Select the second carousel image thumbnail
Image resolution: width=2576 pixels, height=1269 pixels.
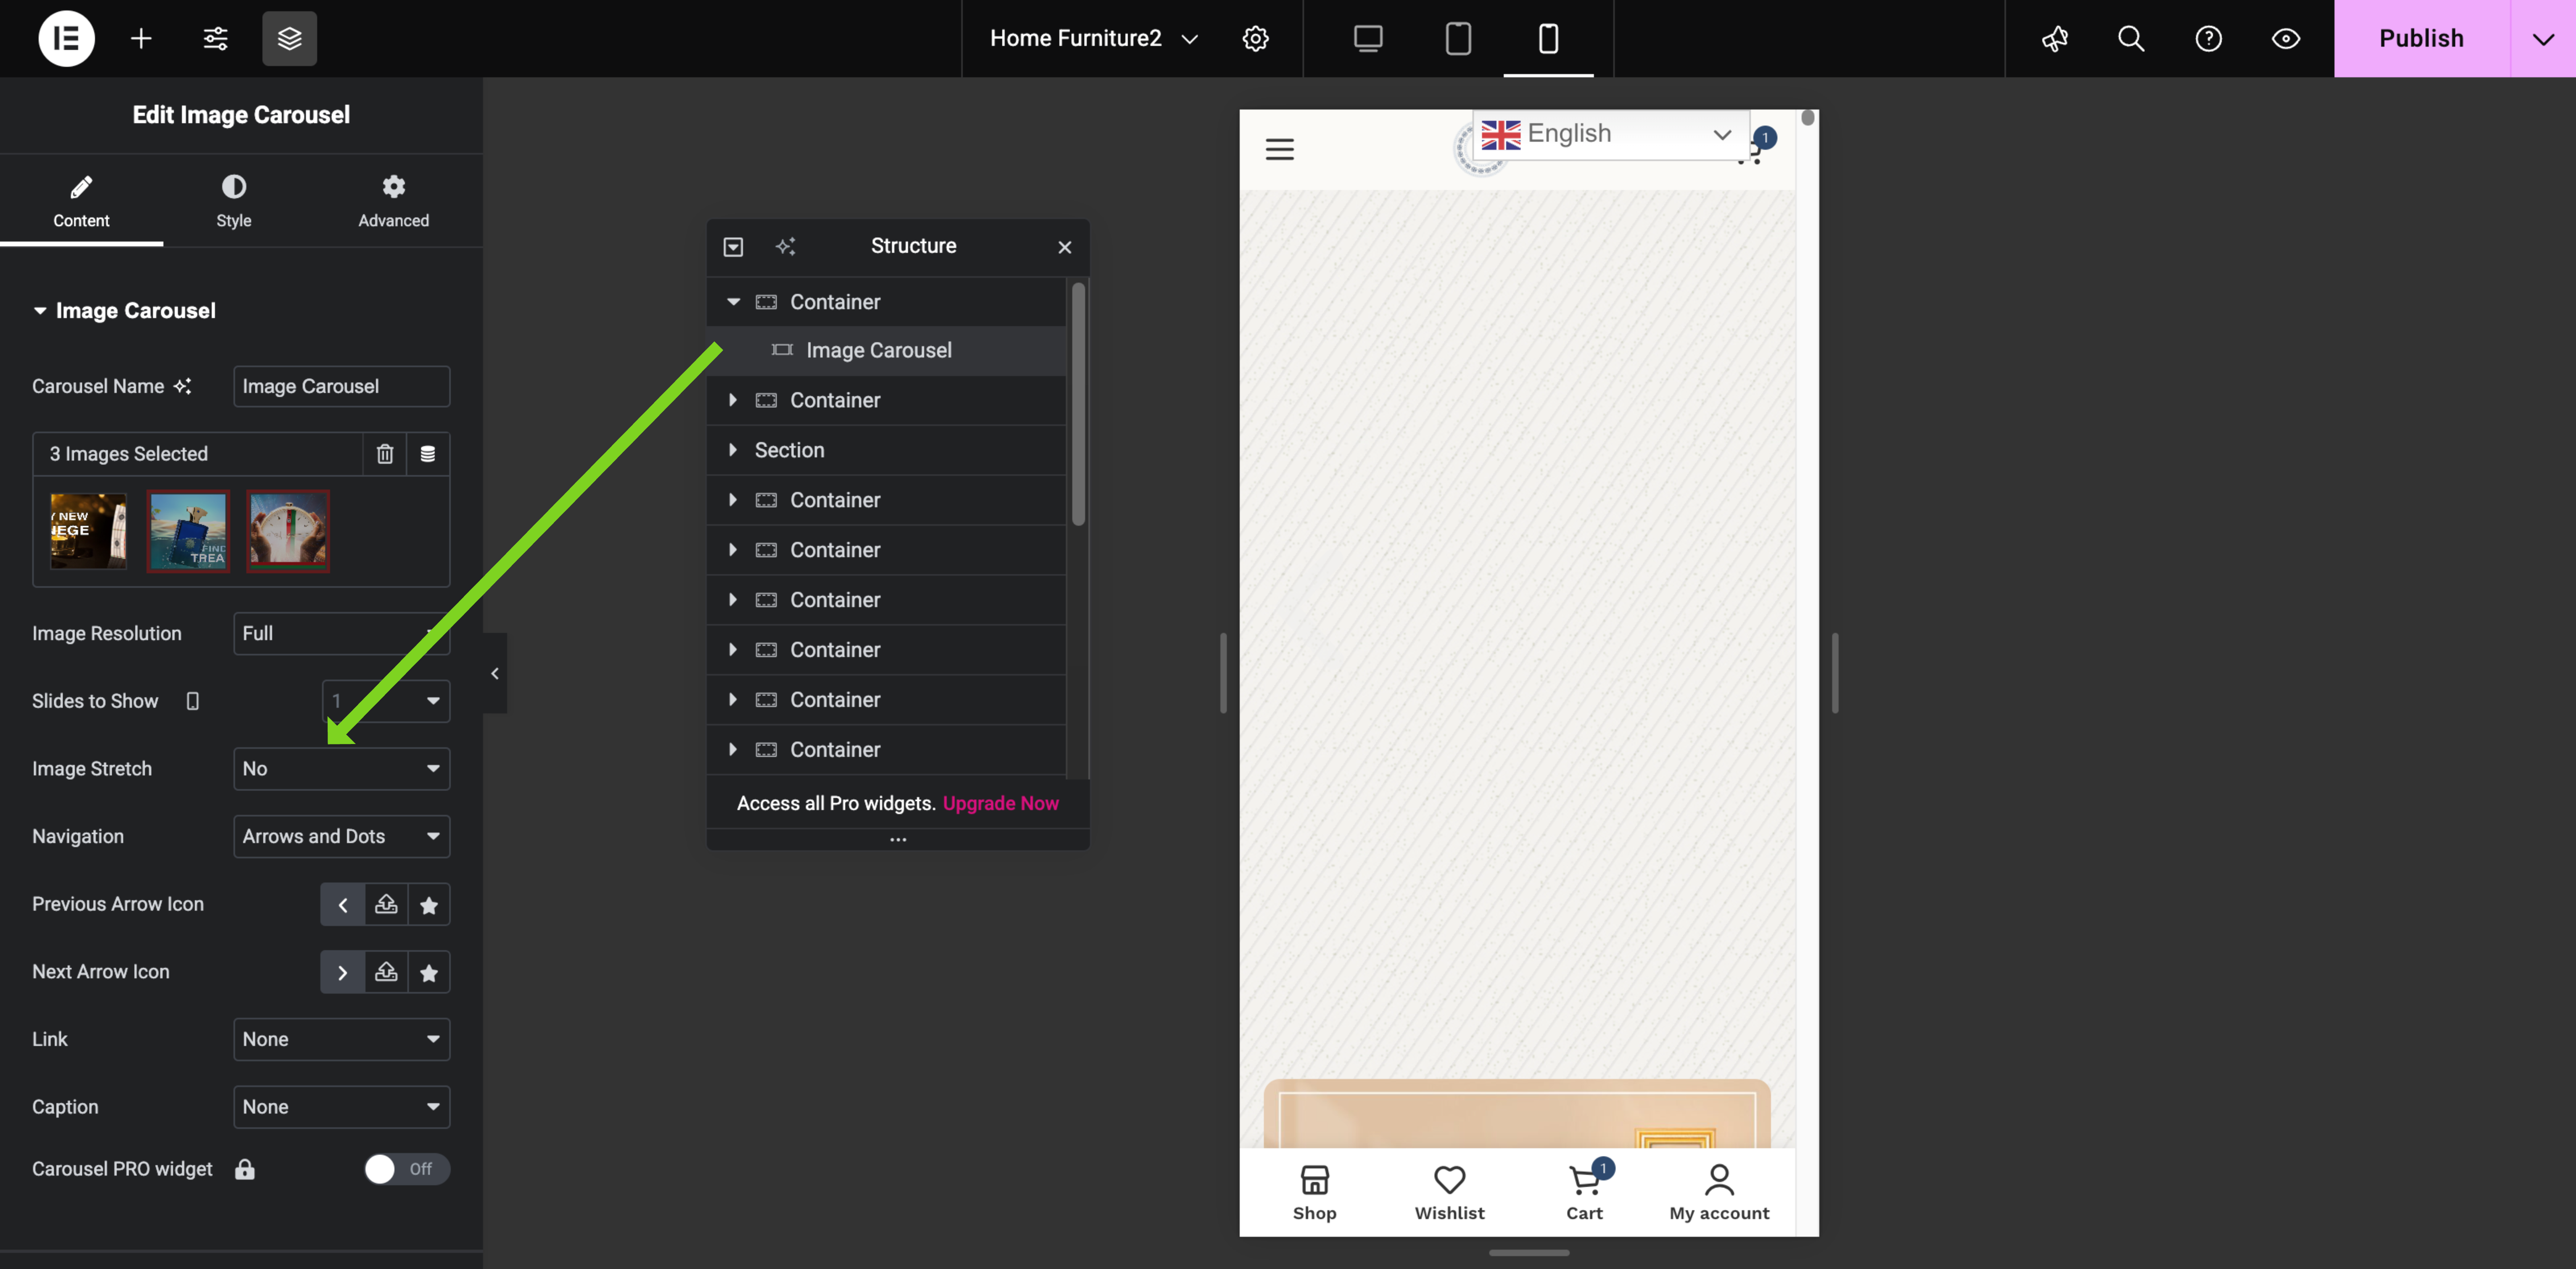pyautogui.click(x=188, y=531)
